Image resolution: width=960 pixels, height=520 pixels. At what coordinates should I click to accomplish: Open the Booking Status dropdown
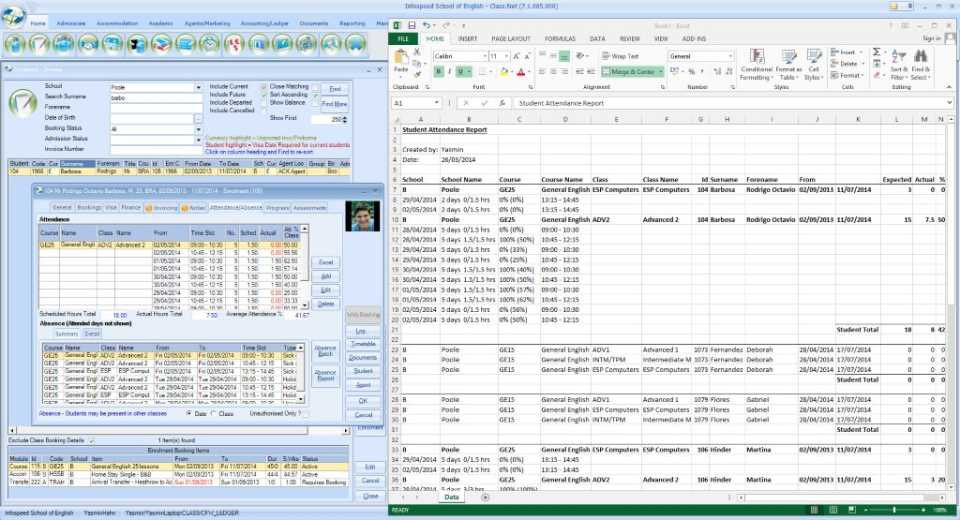coord(200,129)
